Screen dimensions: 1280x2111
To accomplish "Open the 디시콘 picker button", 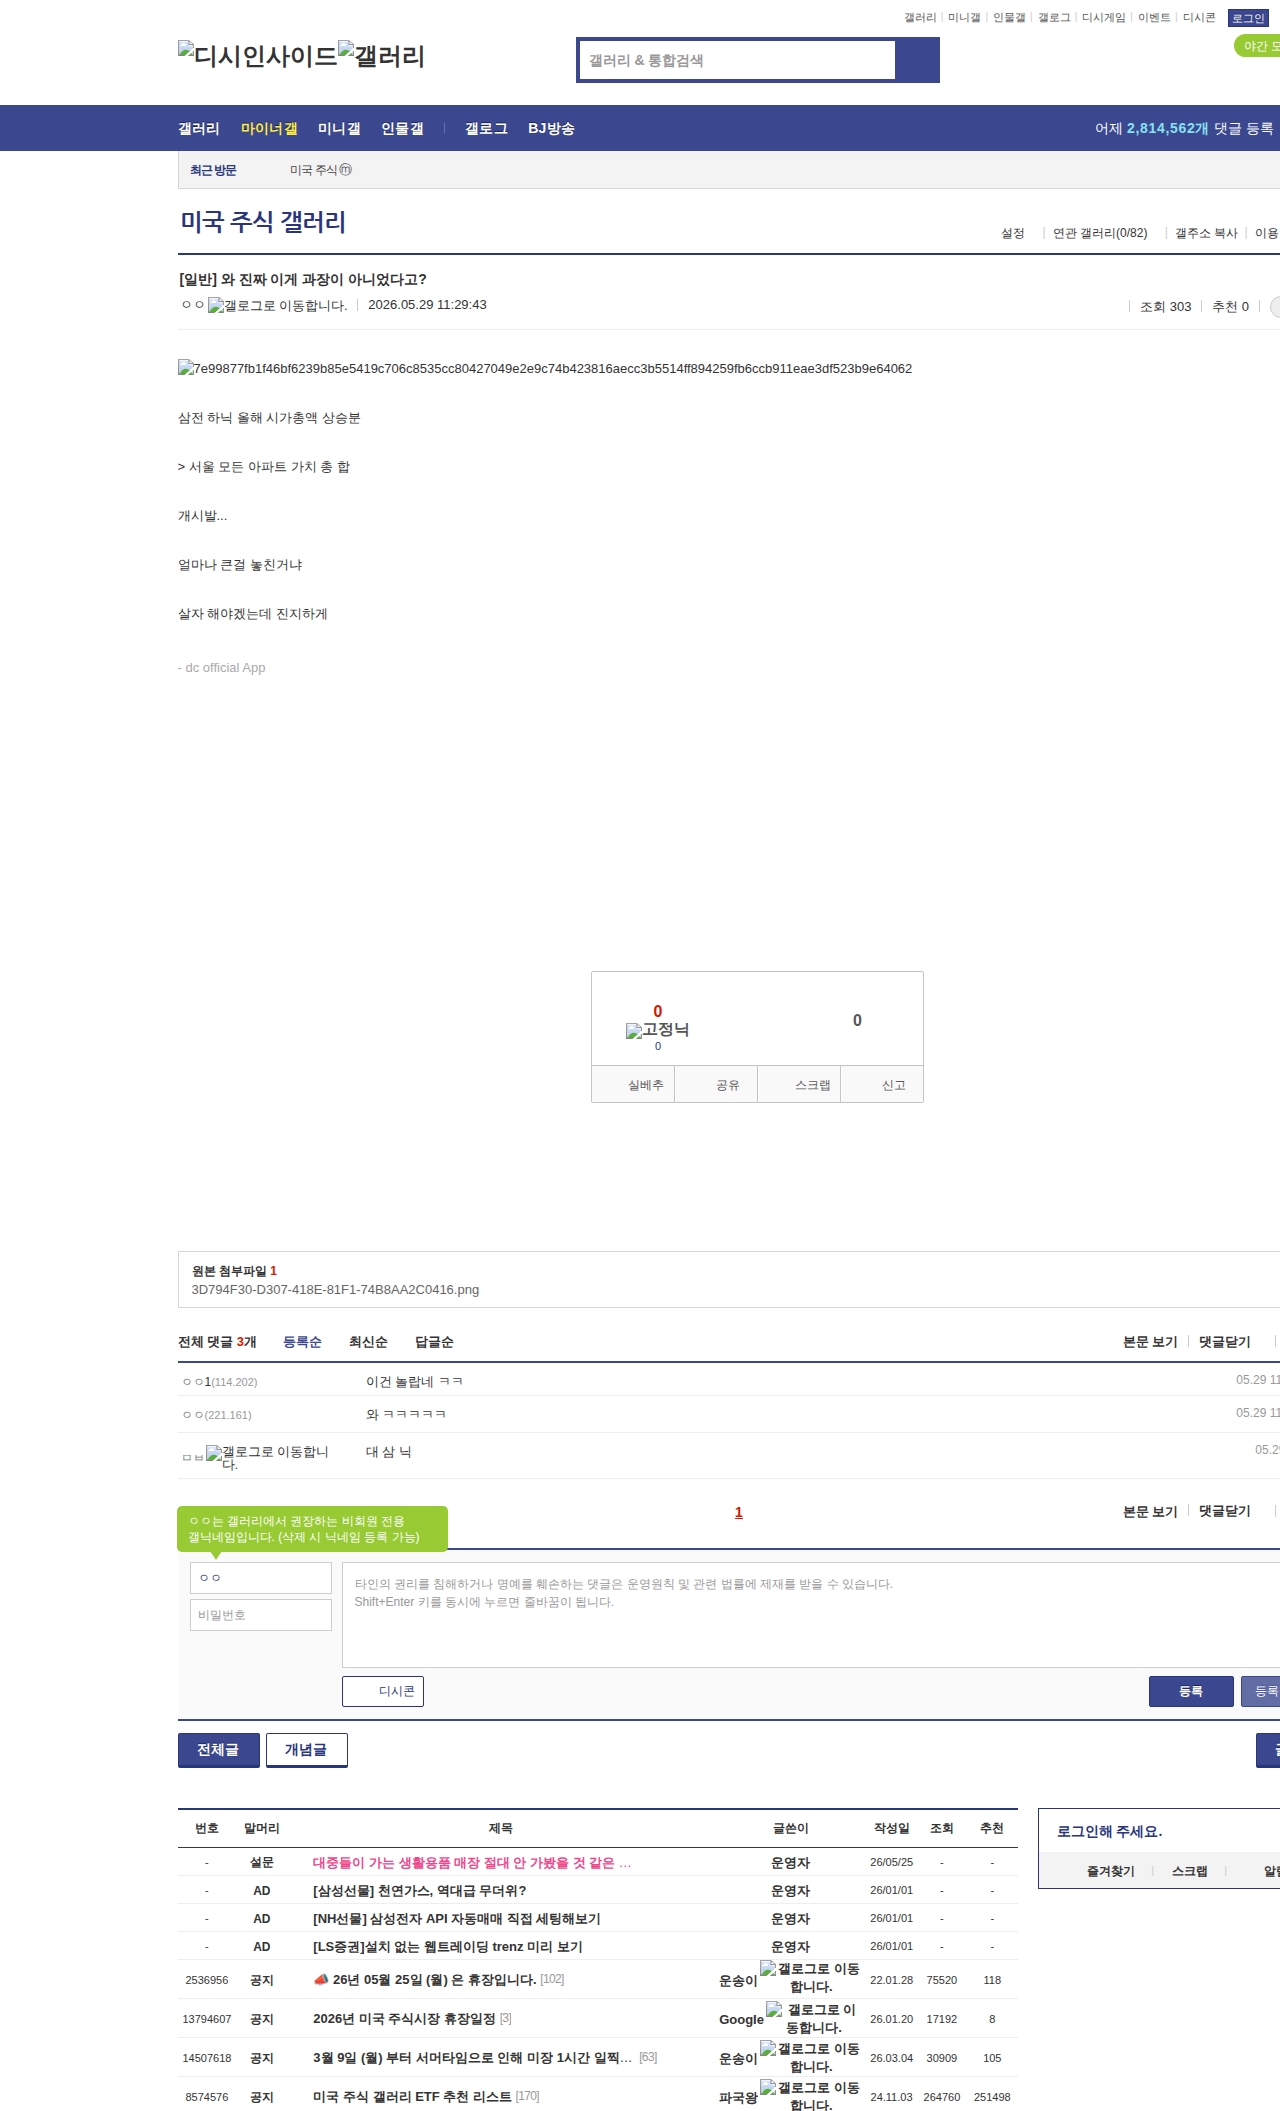I will point(383,1691).
